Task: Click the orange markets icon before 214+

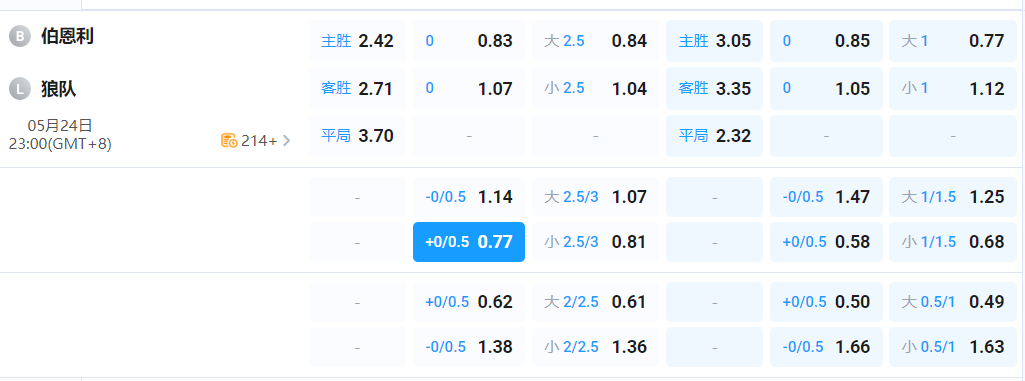Action: [229, 140]
